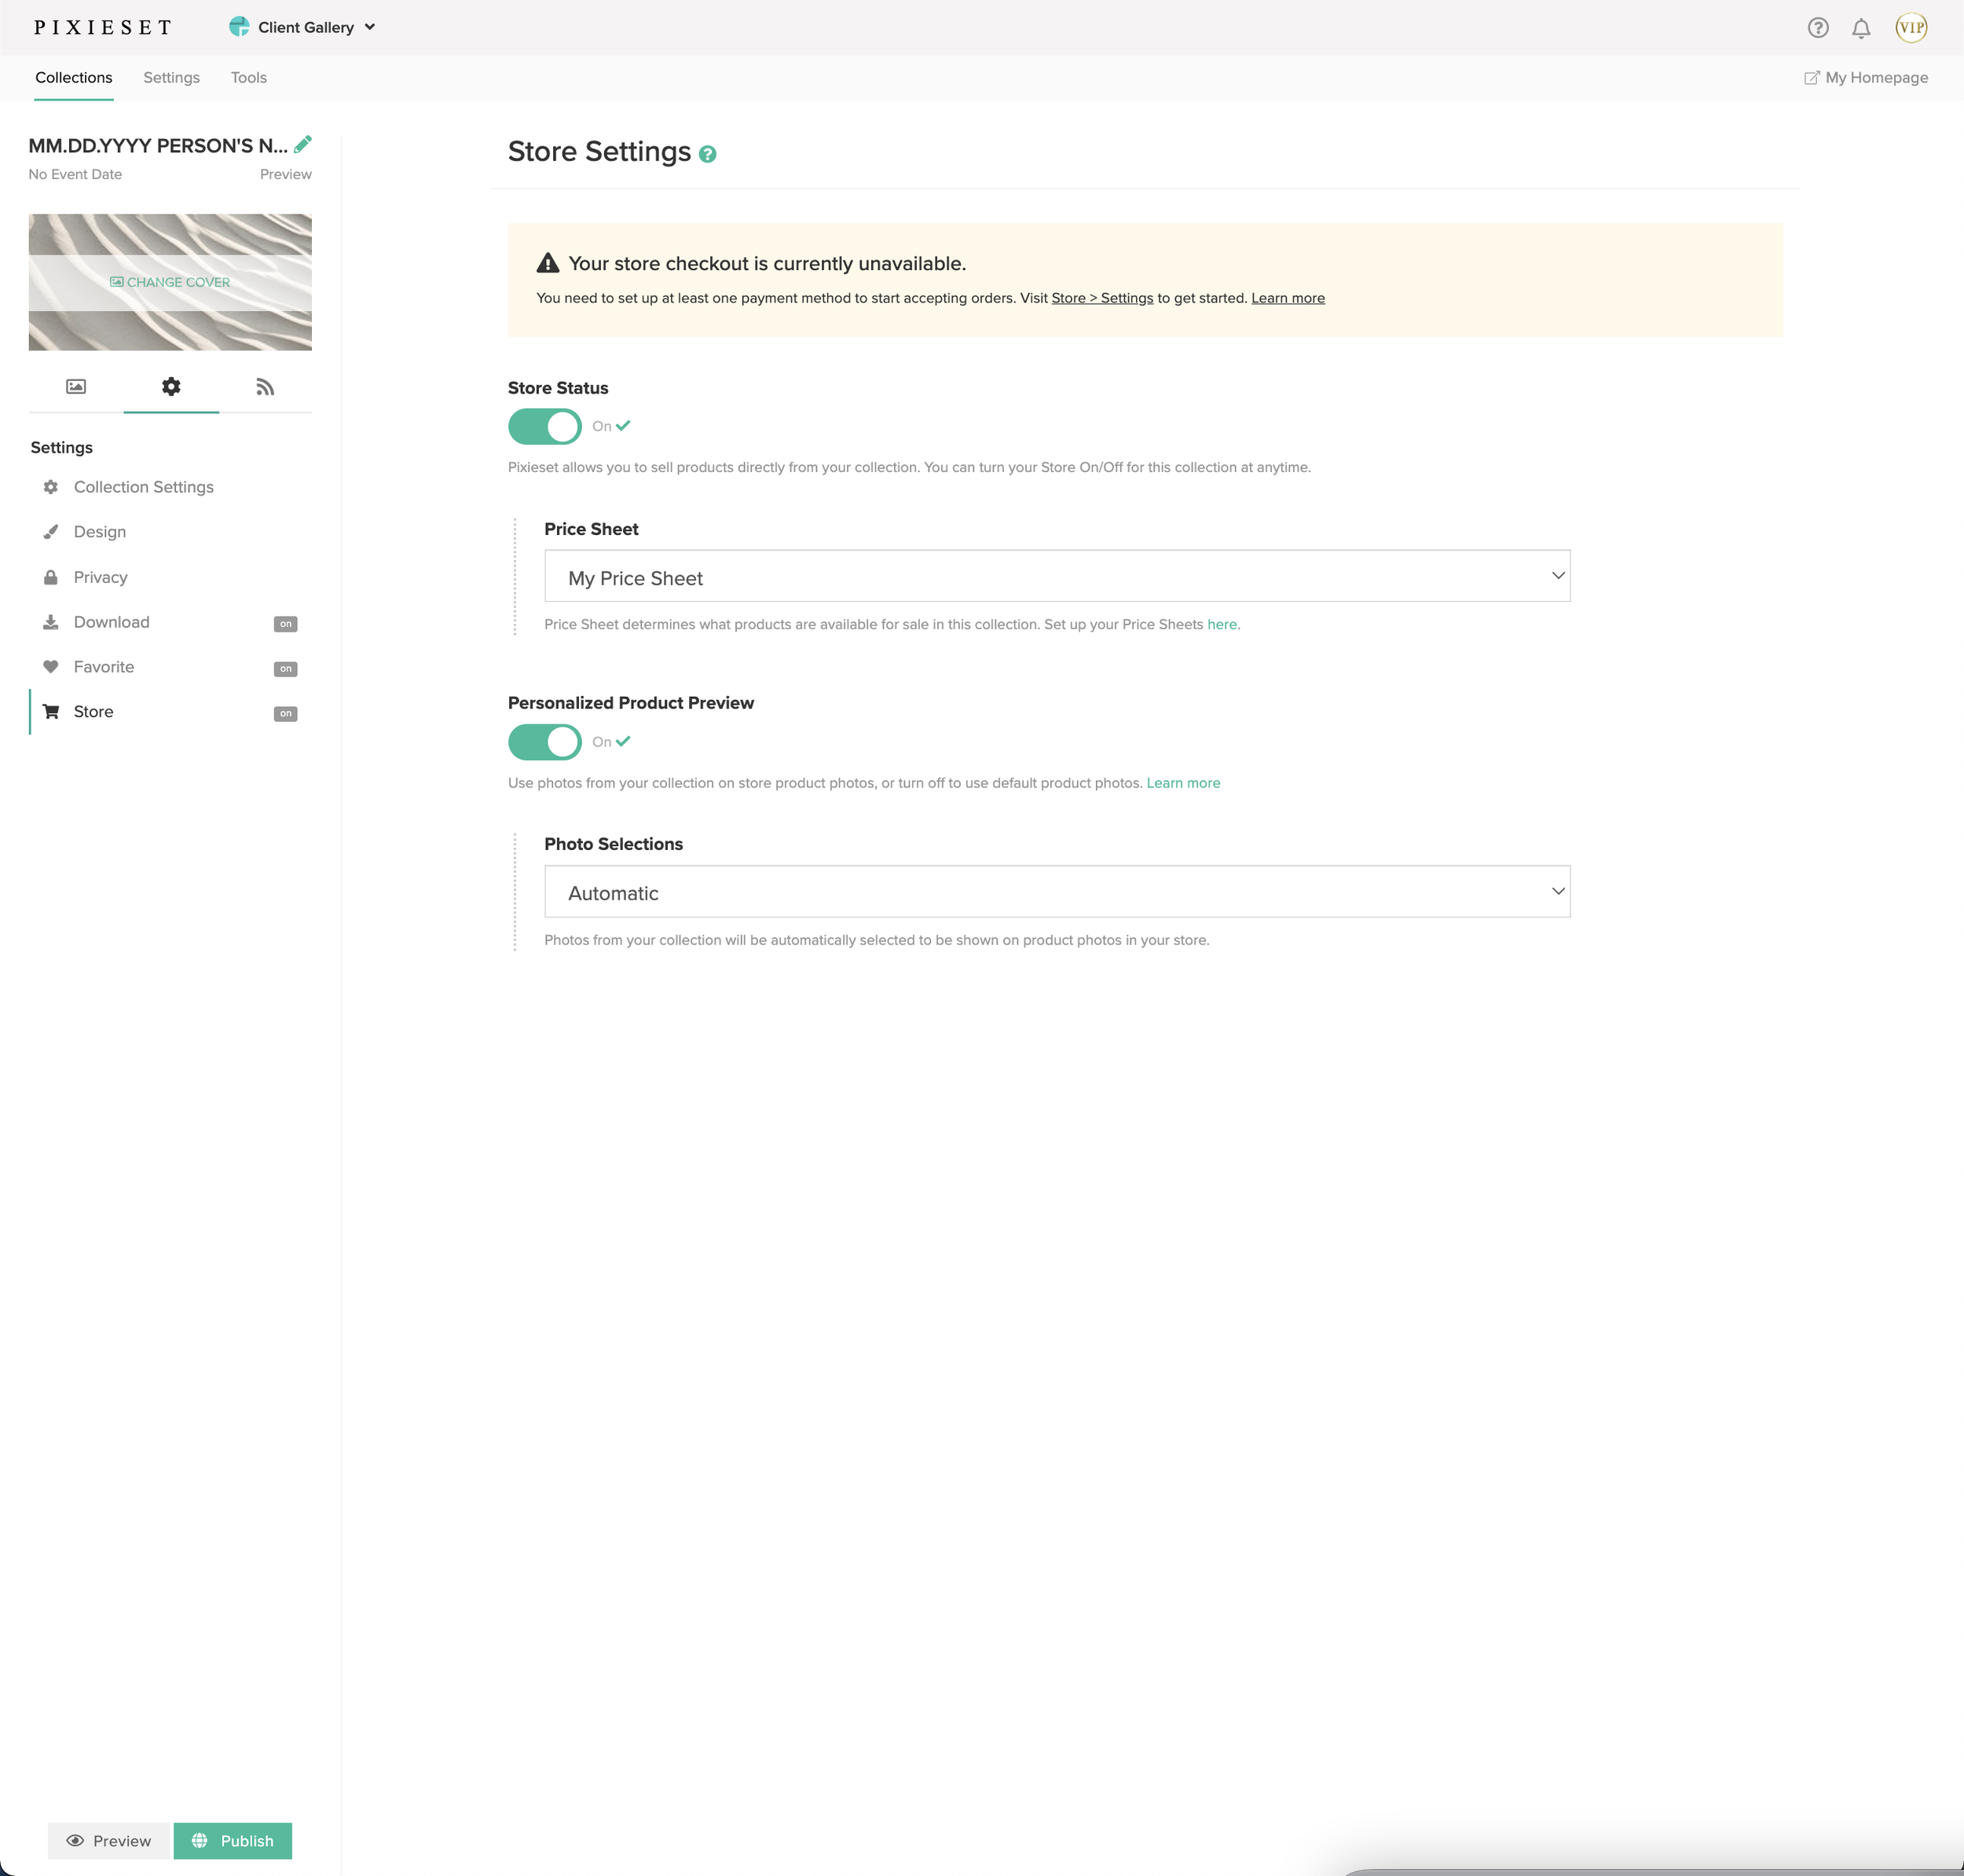Open the Photo Selections dropdown
1964x1876 pixels.
1057,891
